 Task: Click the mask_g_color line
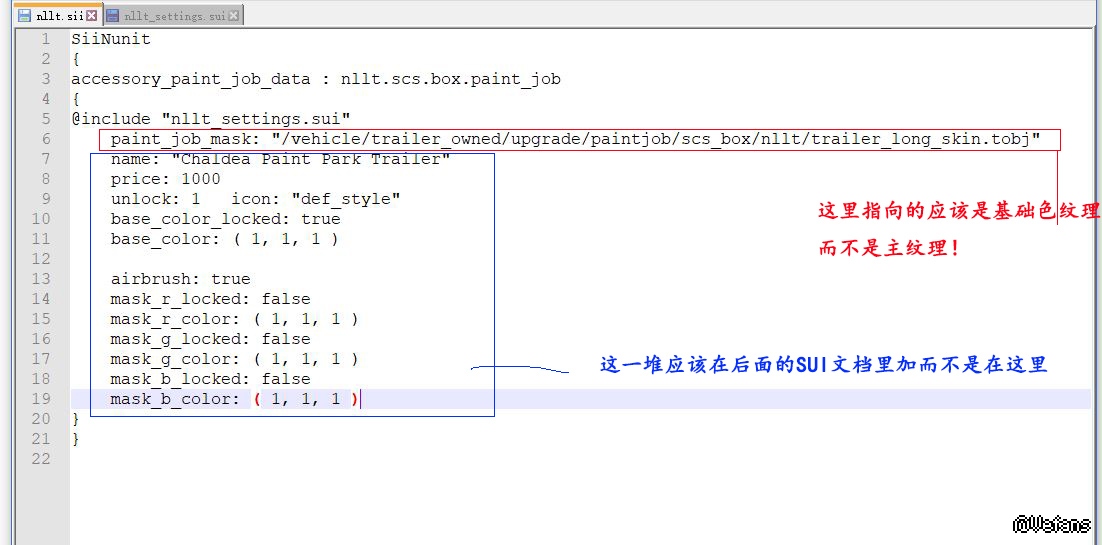[x=234, y=359]
